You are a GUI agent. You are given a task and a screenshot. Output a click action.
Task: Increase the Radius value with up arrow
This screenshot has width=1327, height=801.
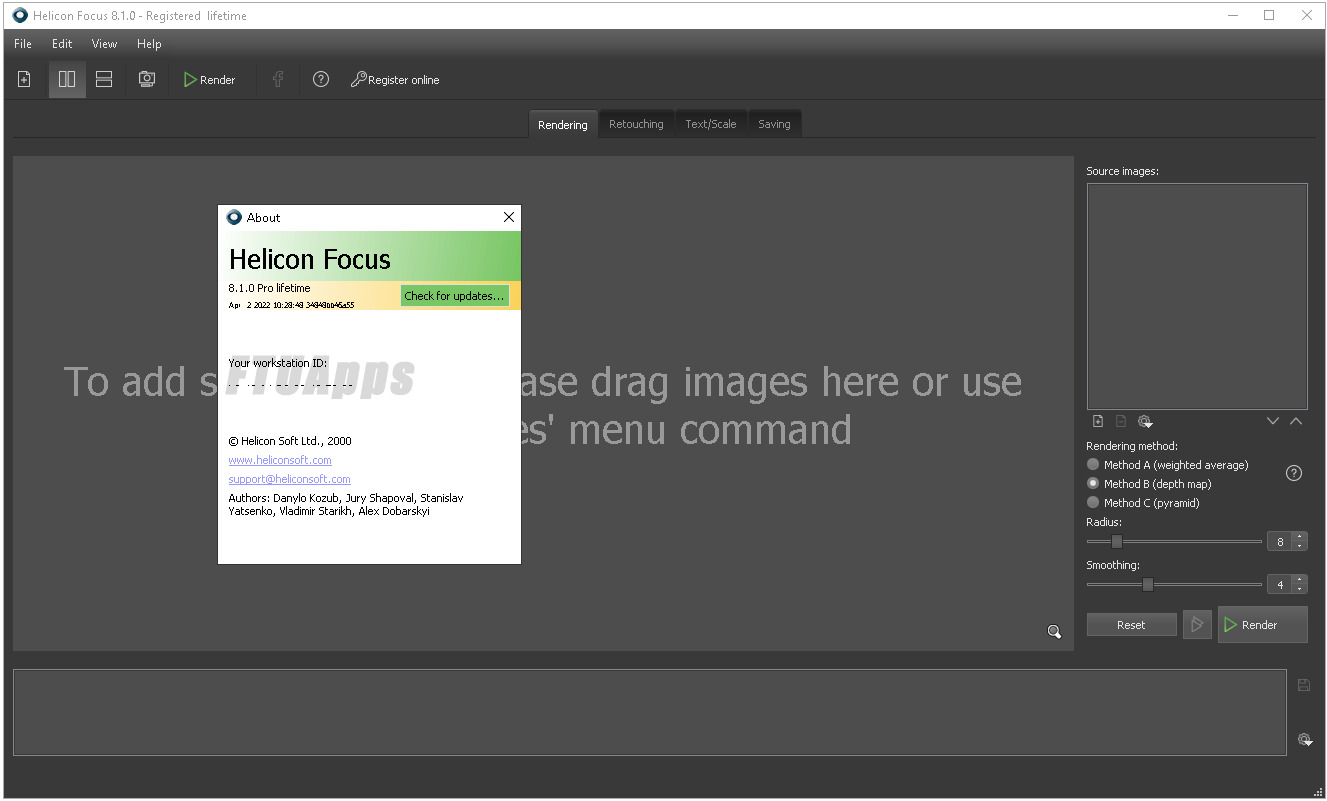pyautogui.click(x=1300, y=538)
